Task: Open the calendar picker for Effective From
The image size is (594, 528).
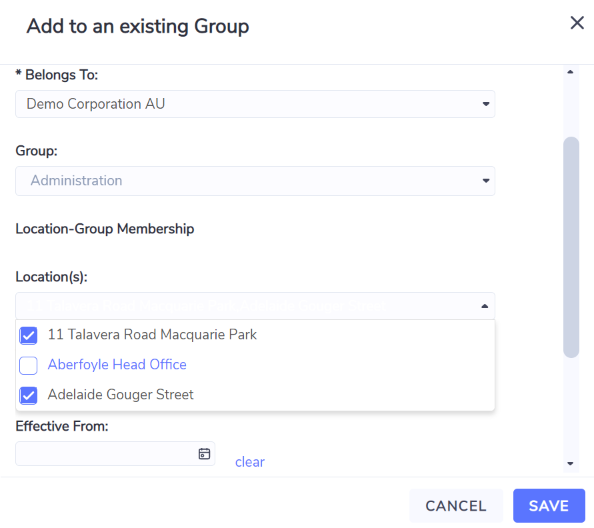Action: pos(204,453)
